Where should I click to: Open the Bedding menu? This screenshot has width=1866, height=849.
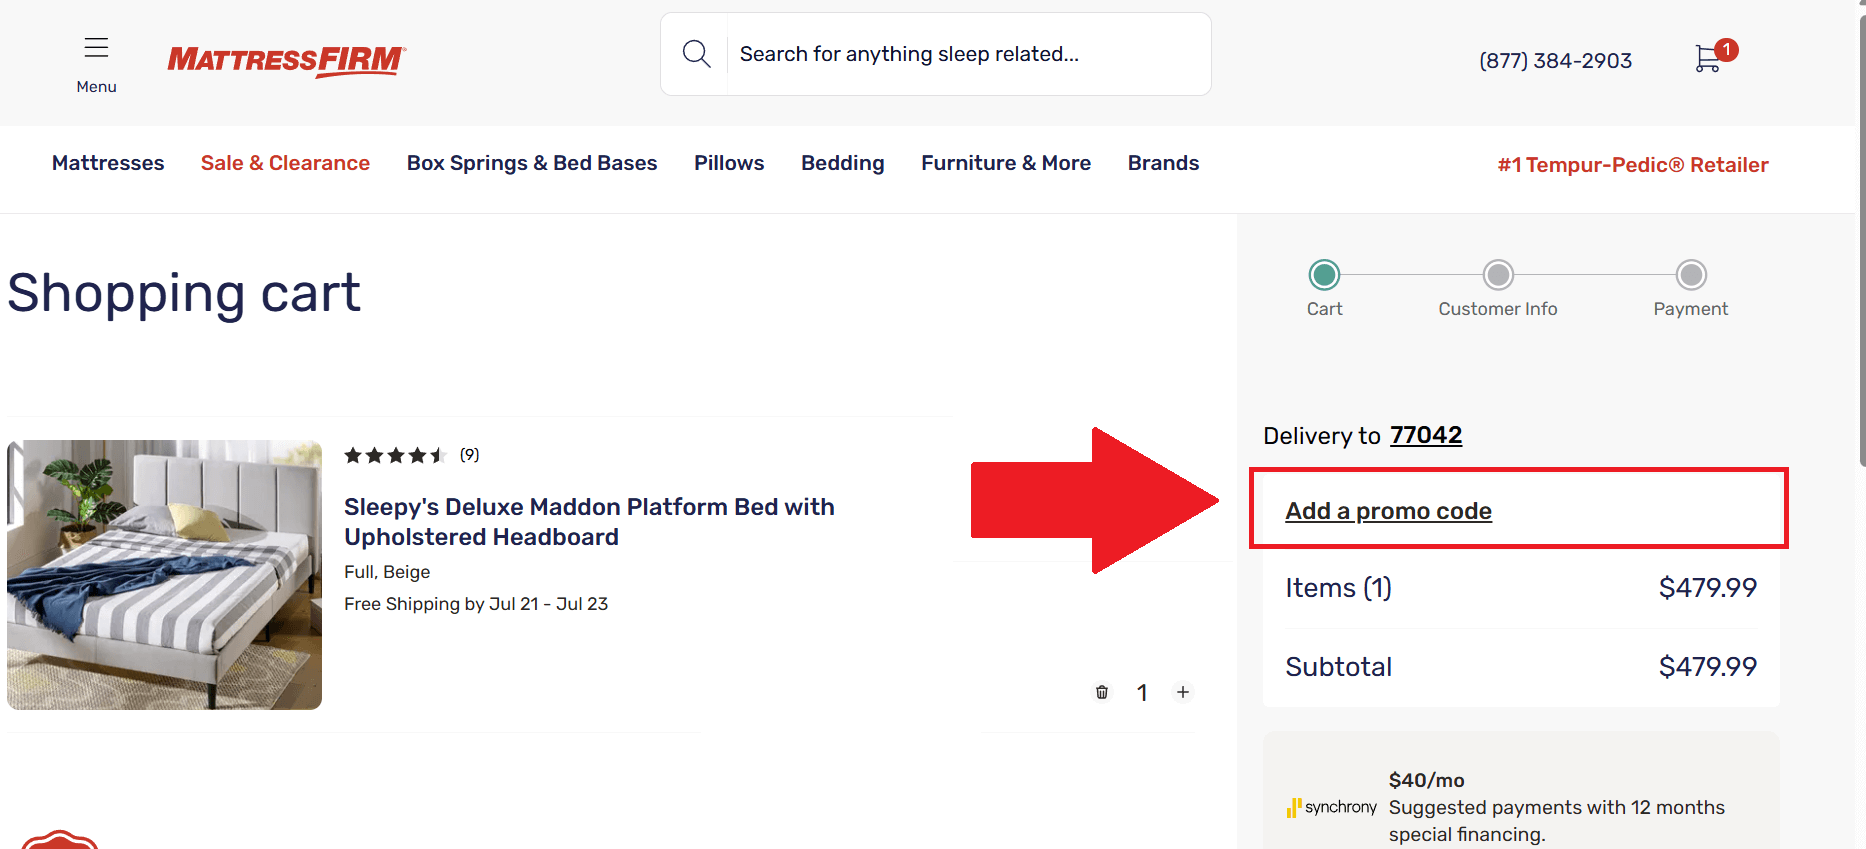(x=842, y=163)
